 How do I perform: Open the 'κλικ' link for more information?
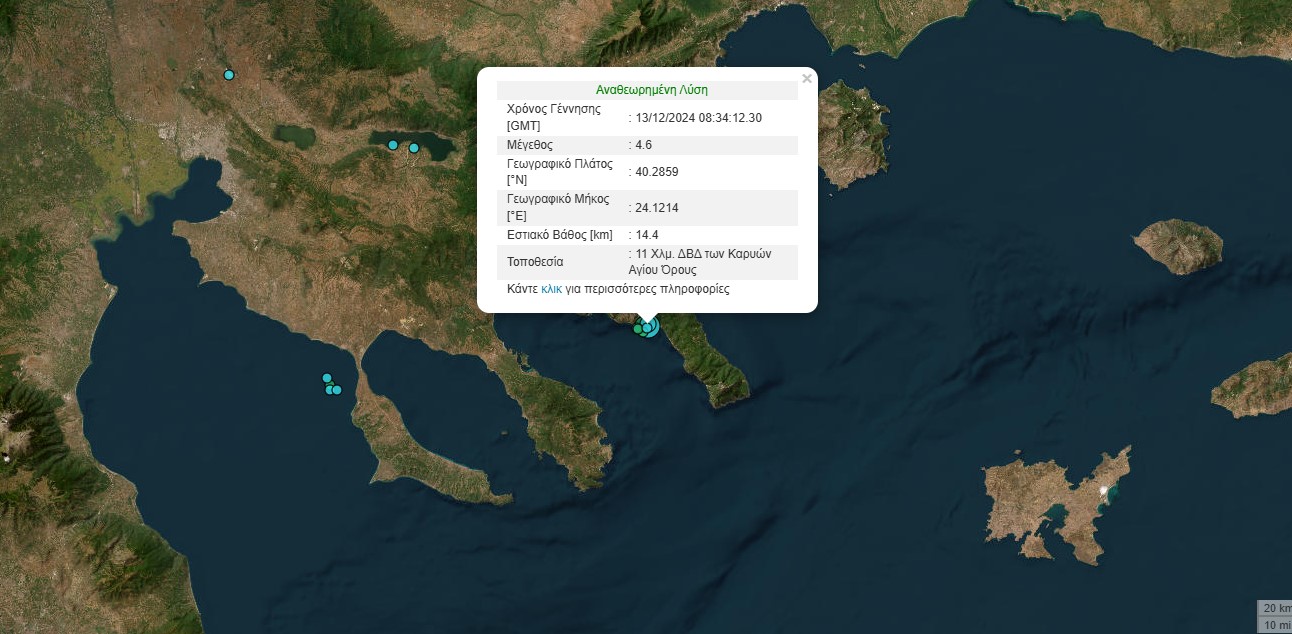tap(551, 289)
